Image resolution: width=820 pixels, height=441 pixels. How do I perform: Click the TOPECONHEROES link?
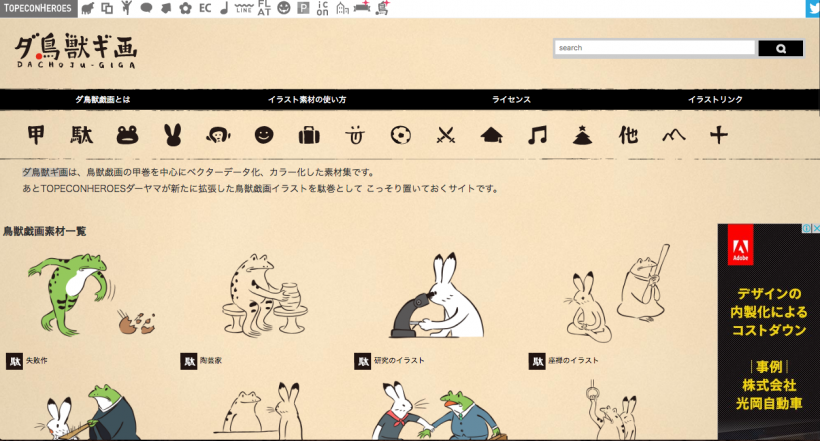coord(37,9)
